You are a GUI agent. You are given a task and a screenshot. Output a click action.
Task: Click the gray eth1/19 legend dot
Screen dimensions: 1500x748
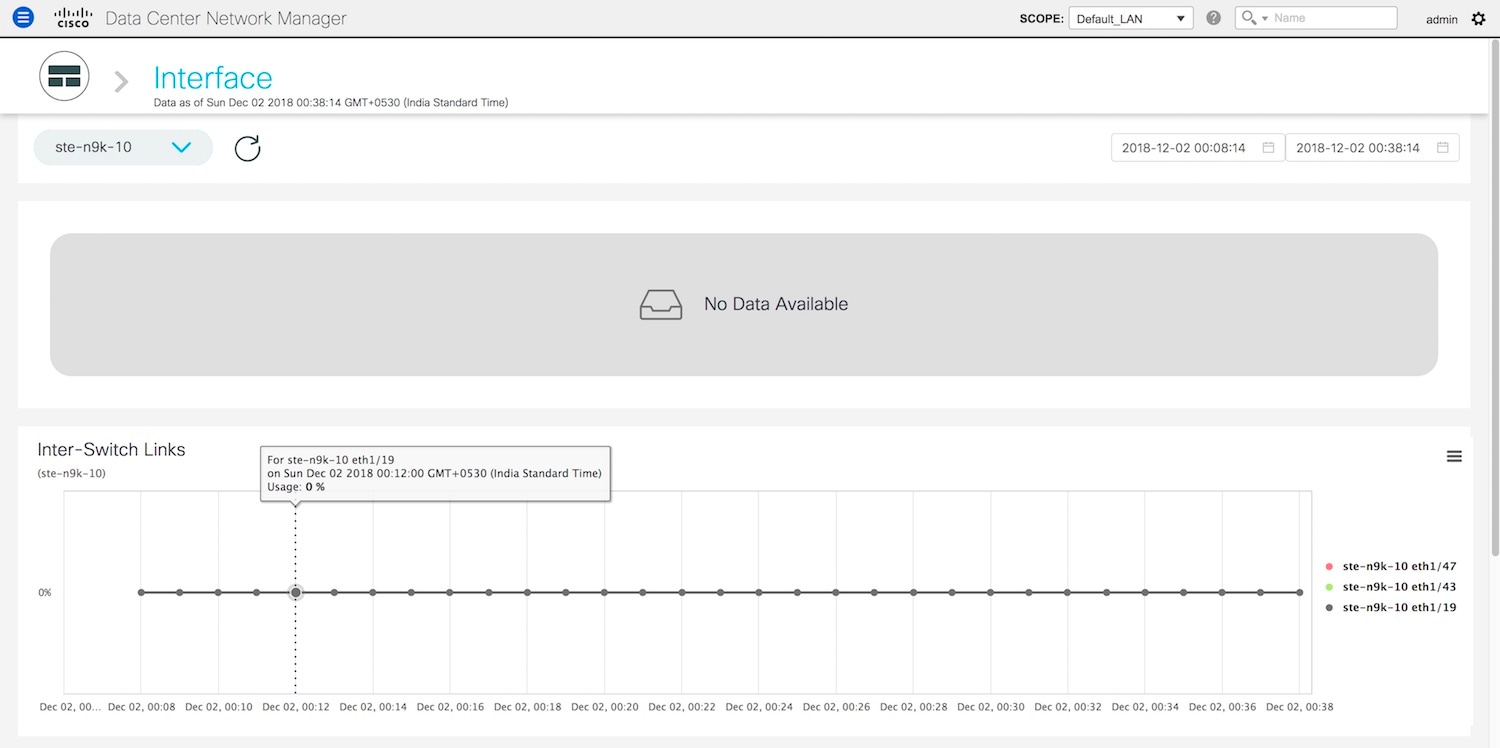[1329, 607]
